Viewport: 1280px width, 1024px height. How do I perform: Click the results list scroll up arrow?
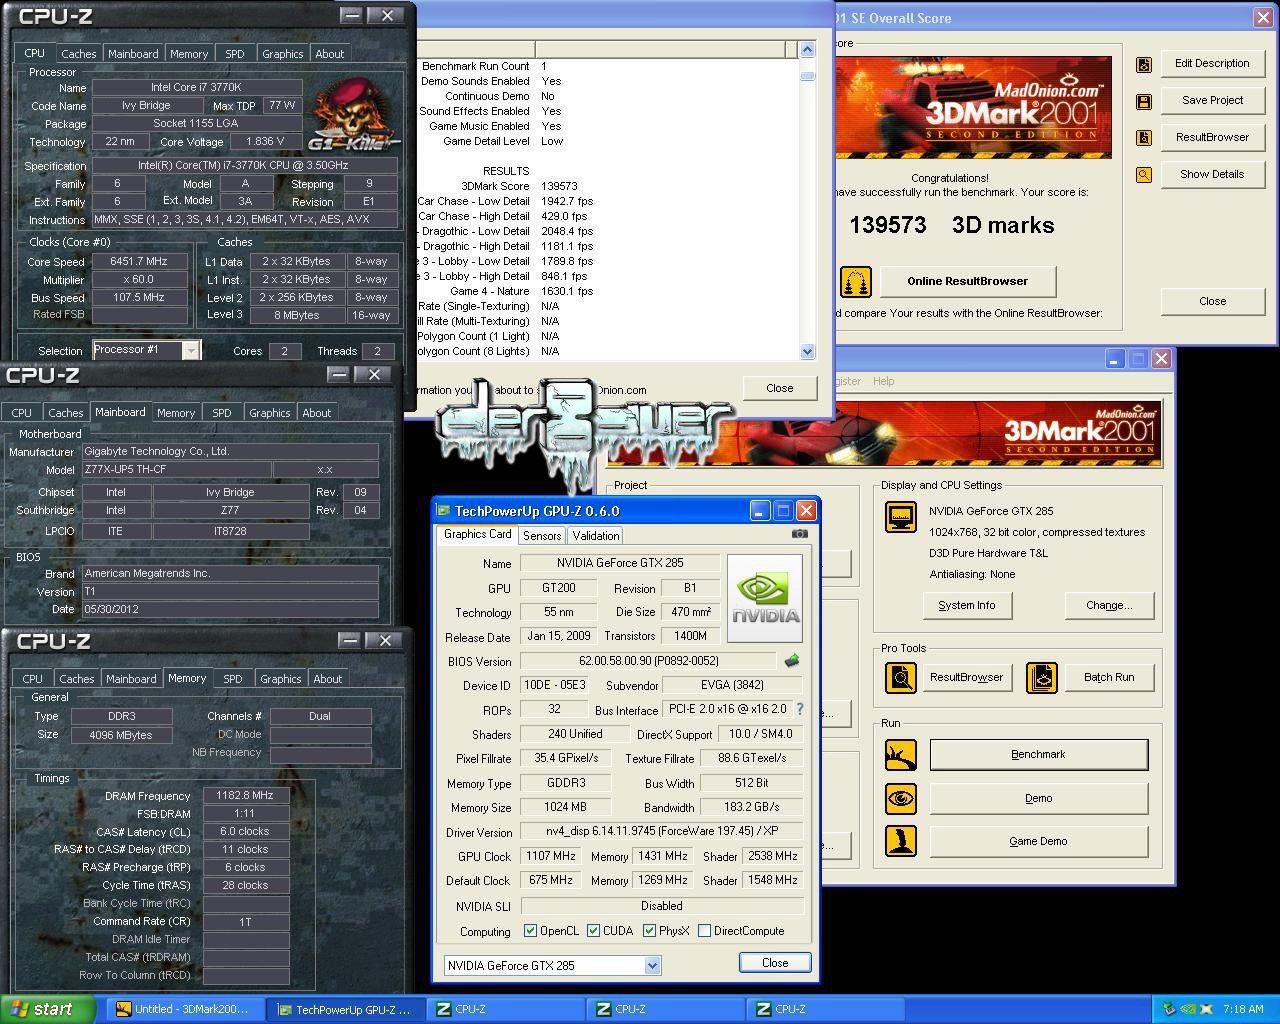pyautogui.click(x=807, y=49)
